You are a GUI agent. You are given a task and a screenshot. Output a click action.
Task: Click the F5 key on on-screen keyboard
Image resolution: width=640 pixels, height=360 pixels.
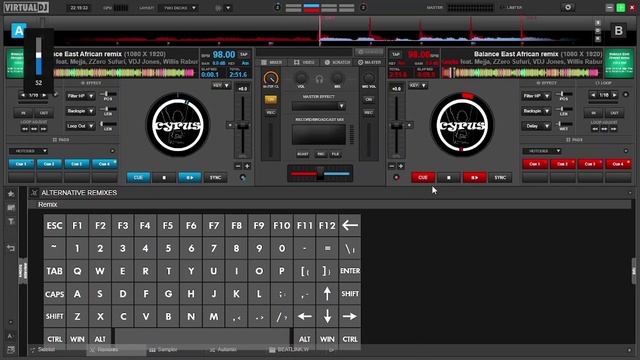tap(168, 225)
